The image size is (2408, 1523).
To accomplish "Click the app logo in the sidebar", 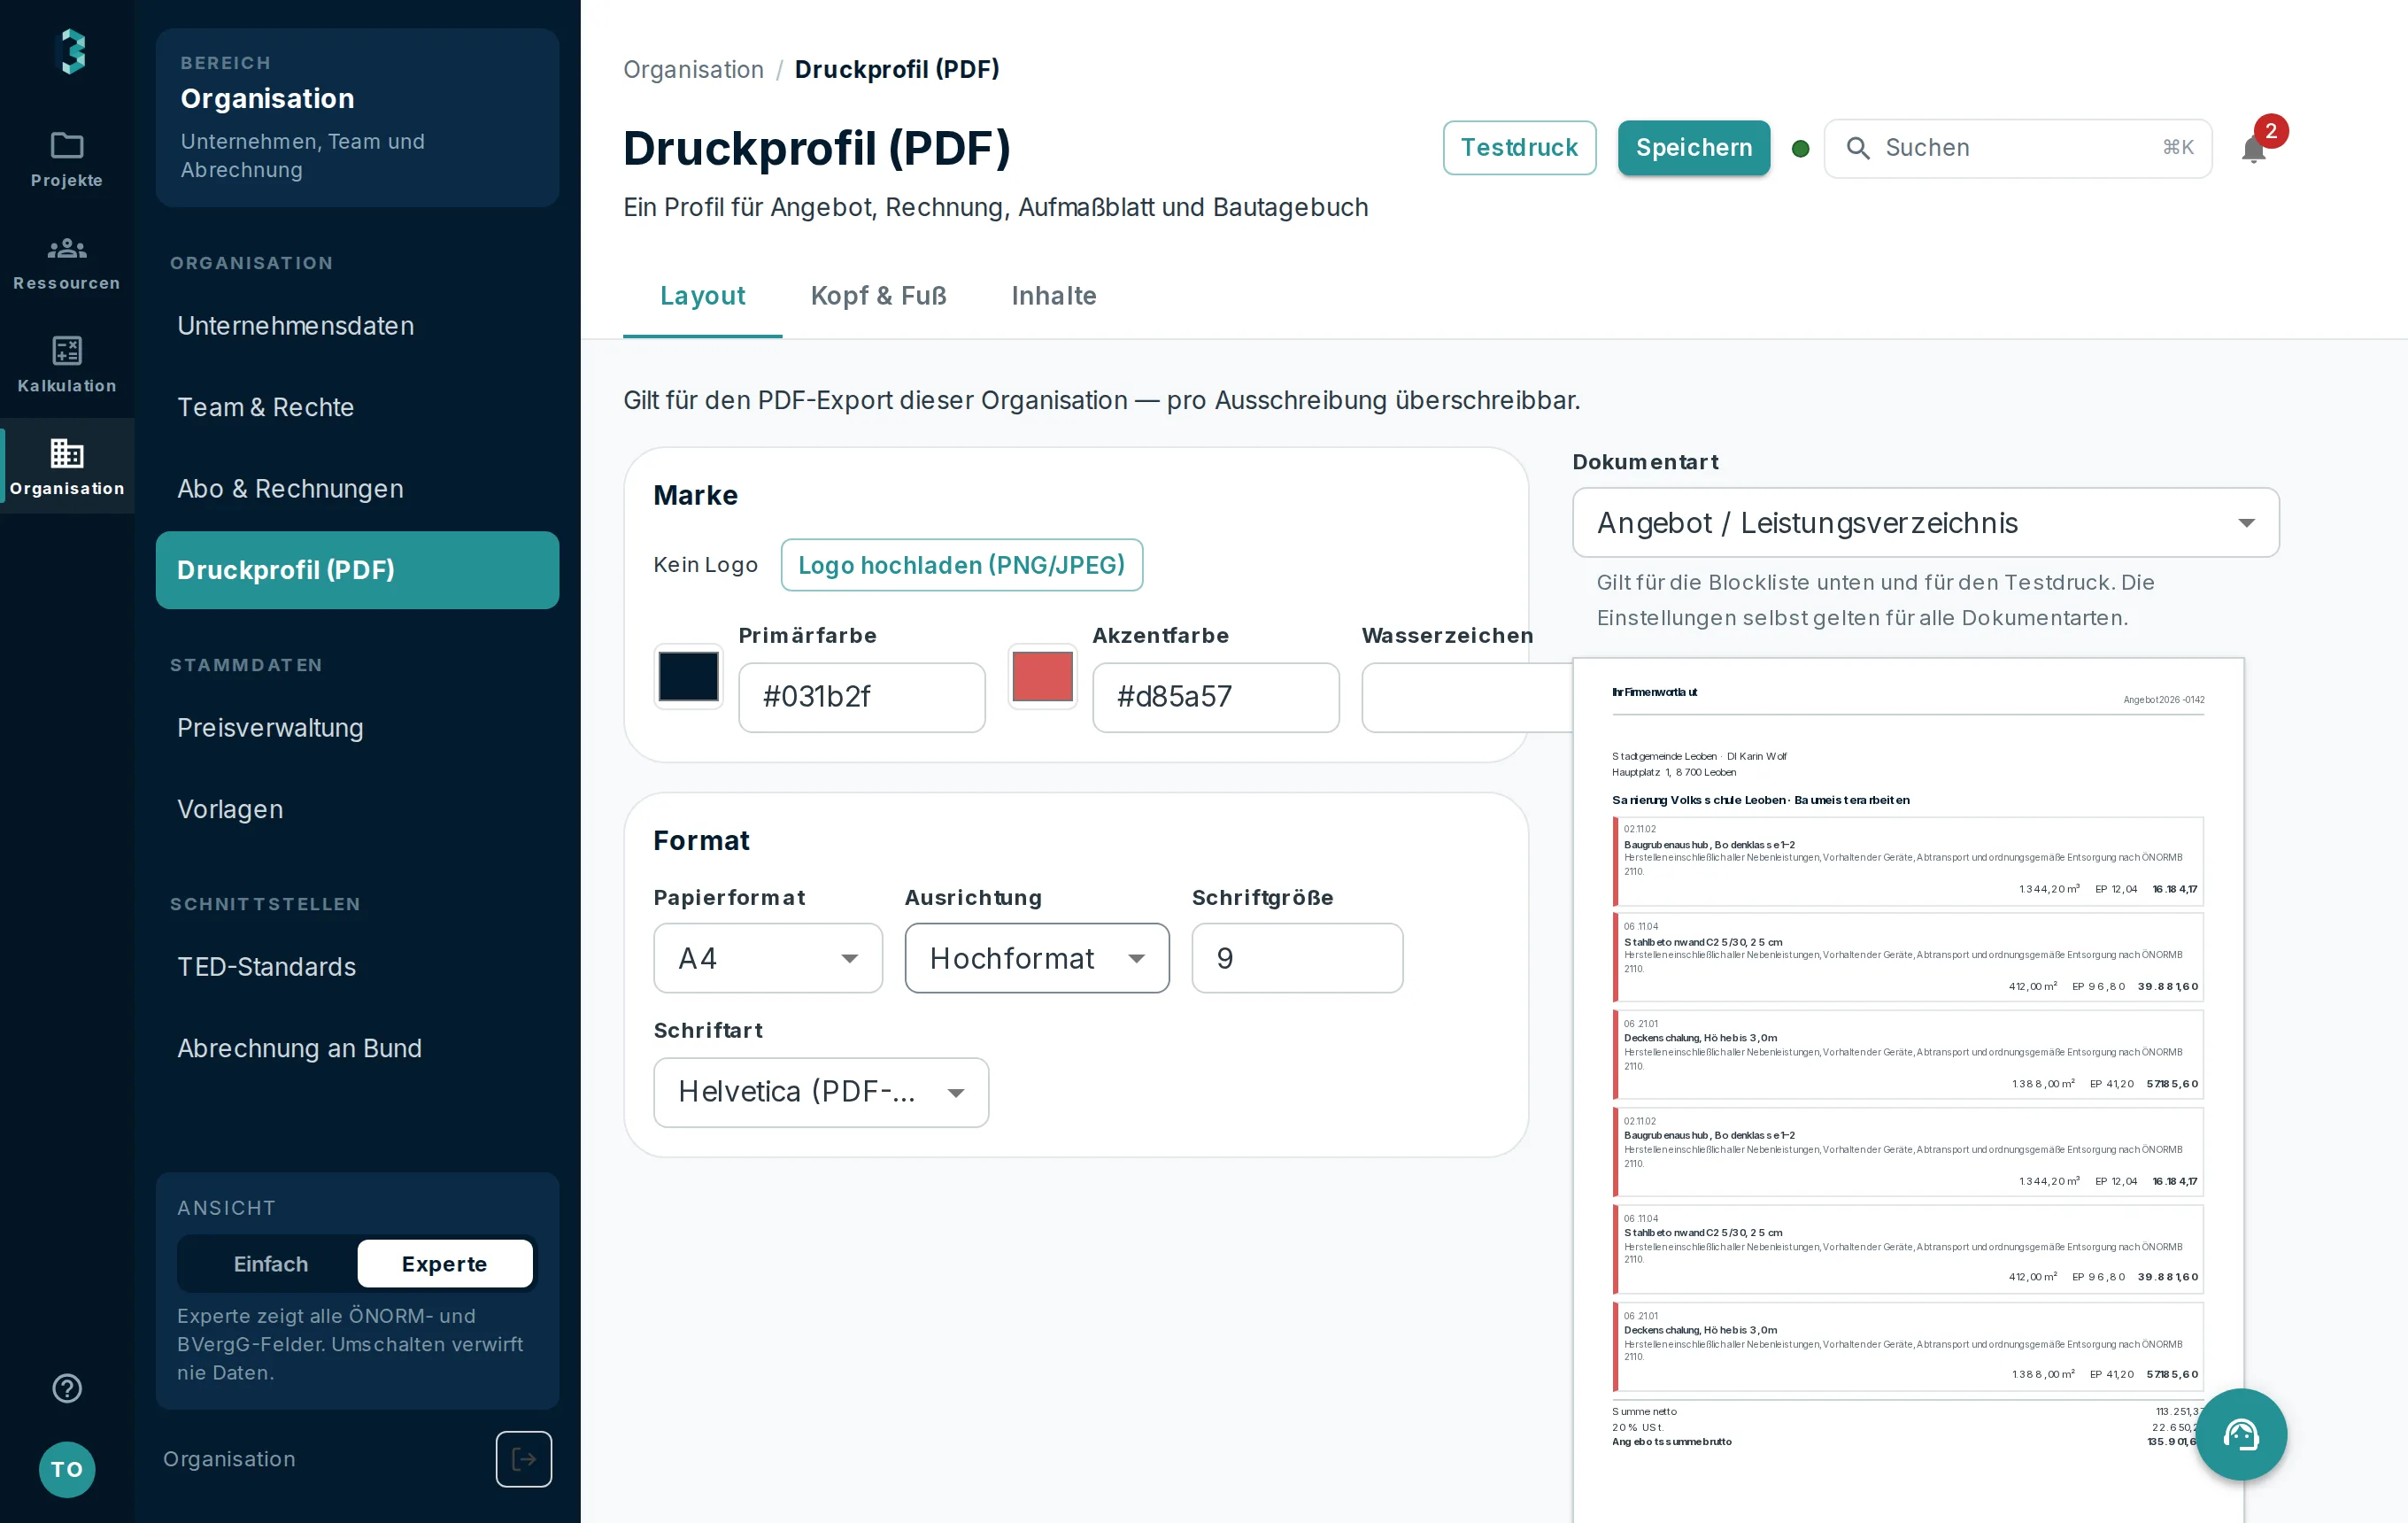I will click(x=71, y=51).
